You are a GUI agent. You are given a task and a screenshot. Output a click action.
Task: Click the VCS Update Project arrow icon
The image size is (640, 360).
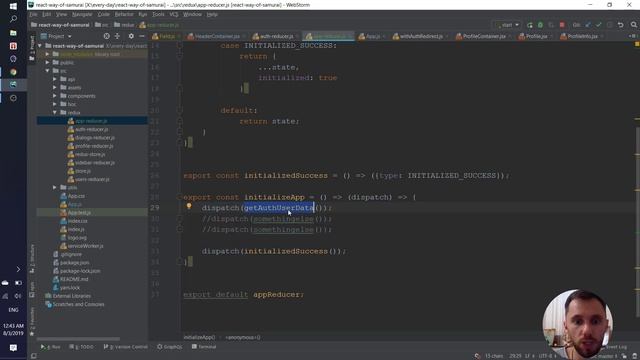[588, 25]
